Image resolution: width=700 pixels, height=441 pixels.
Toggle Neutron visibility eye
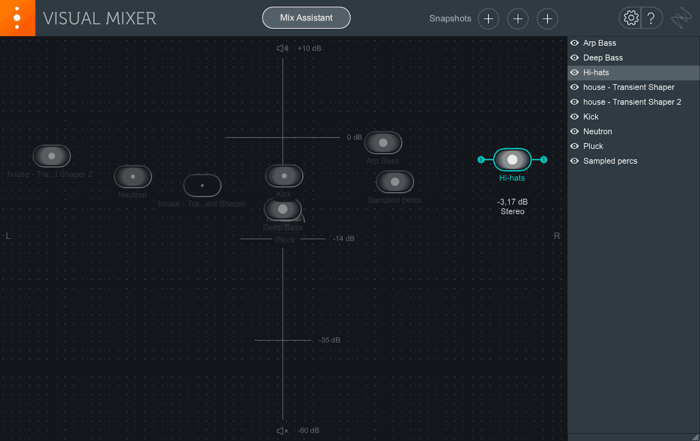(575, 131)
